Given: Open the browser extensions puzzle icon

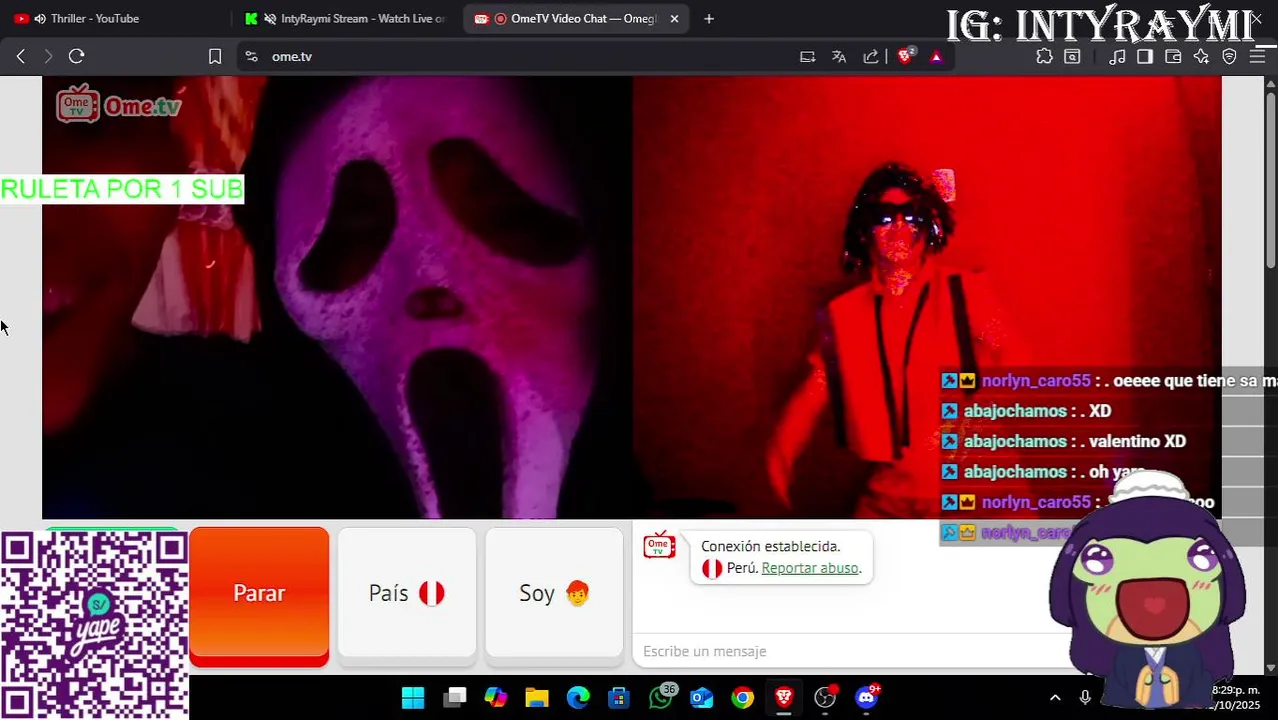Looking at the screenshot, I should 1044,57.
